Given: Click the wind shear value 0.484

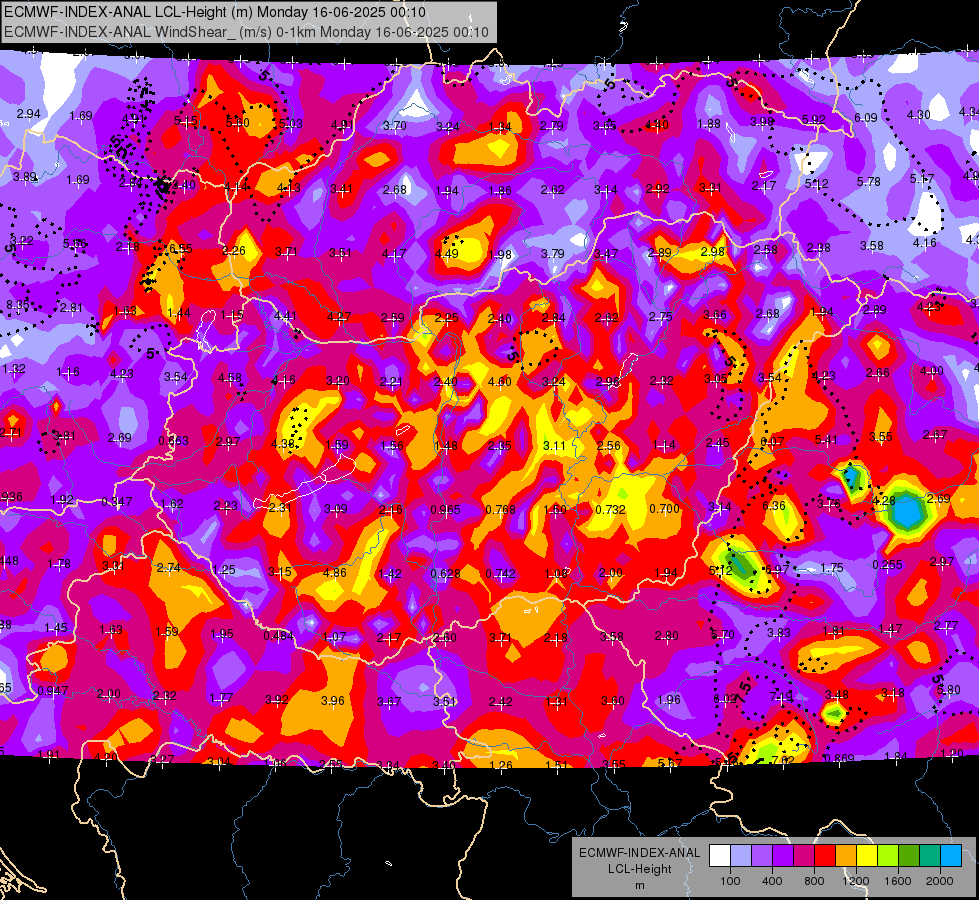Looking at the screenshot, I should pyautogui.click(x=278, y=635).
